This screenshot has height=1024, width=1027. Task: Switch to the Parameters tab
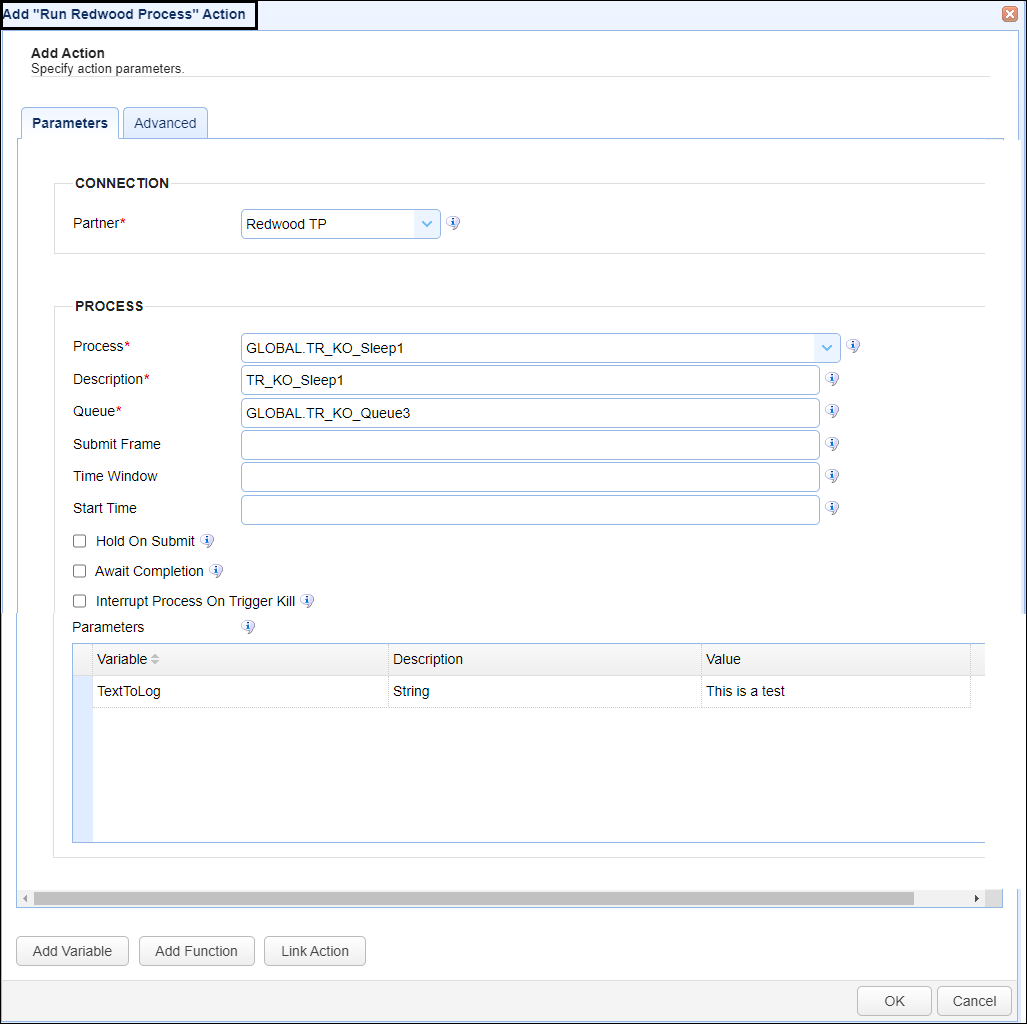(x=70, y=123)
